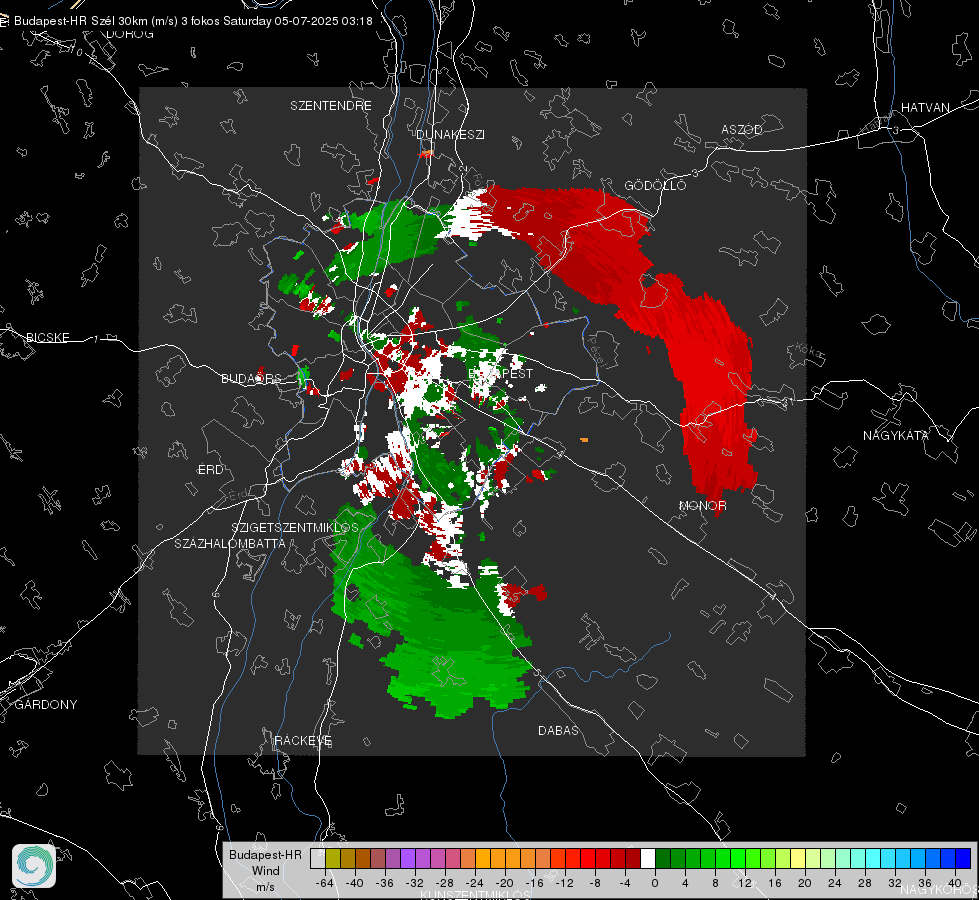The height and width of the screenshot is (900, 979).
Task: Click the Wind legend caption
Action: tap(265, 870)
